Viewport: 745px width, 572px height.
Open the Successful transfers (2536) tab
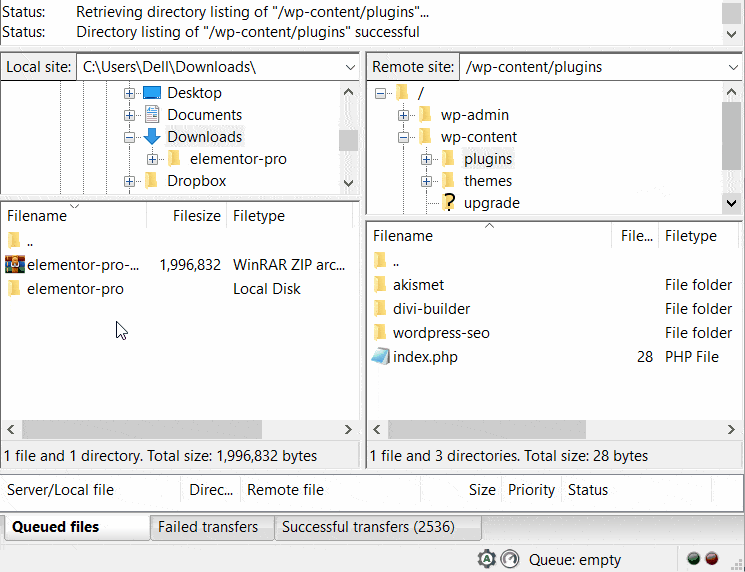[378, 527]
